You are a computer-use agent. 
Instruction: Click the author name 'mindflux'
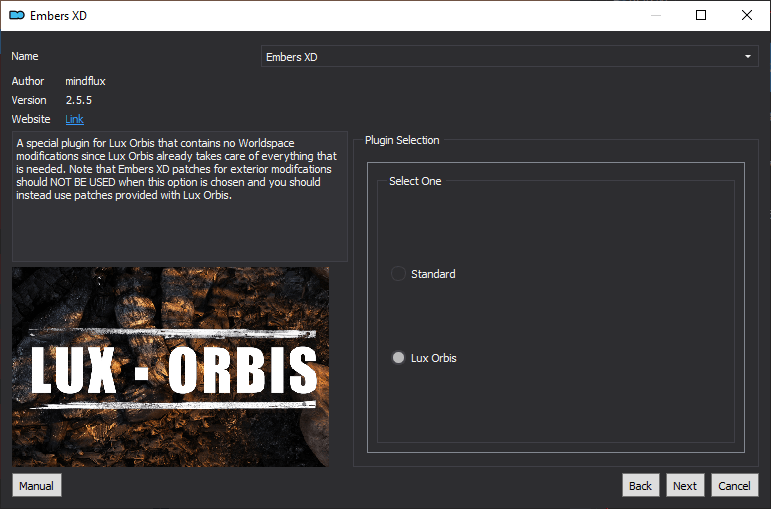pos(85,81)
